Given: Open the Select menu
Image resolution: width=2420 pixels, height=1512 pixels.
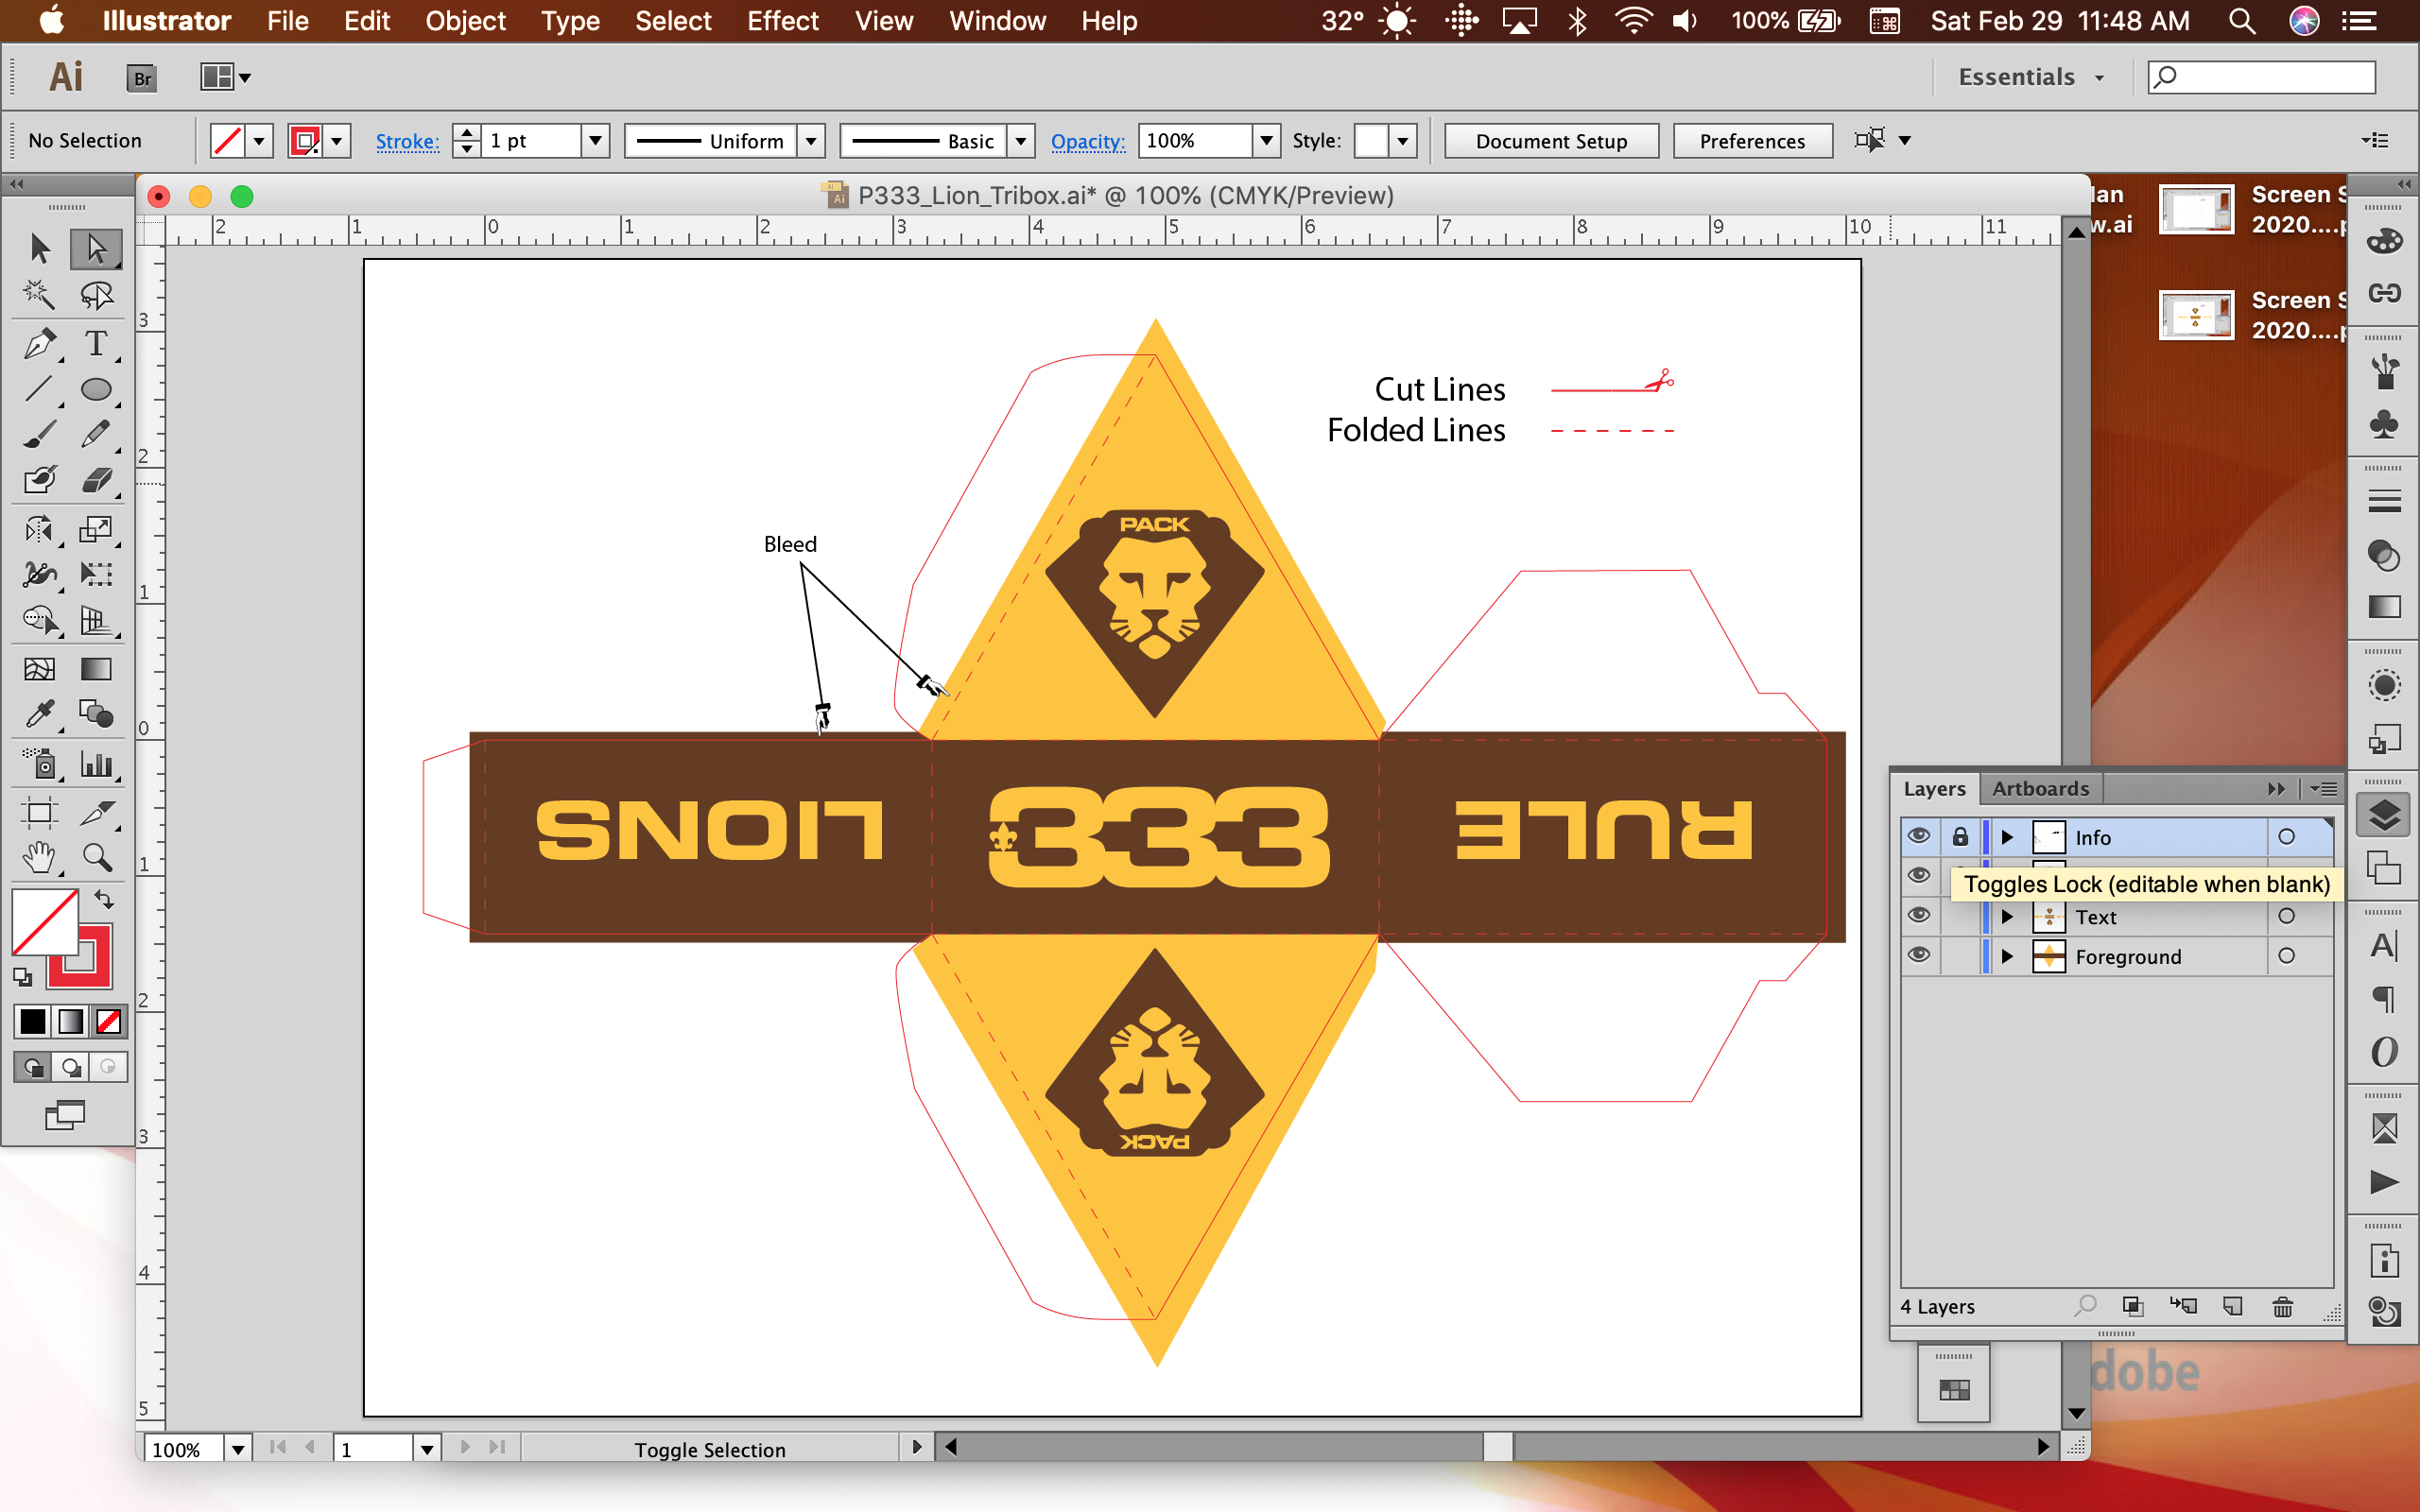Looking at the screenshot, I should [x=673, y=21].
